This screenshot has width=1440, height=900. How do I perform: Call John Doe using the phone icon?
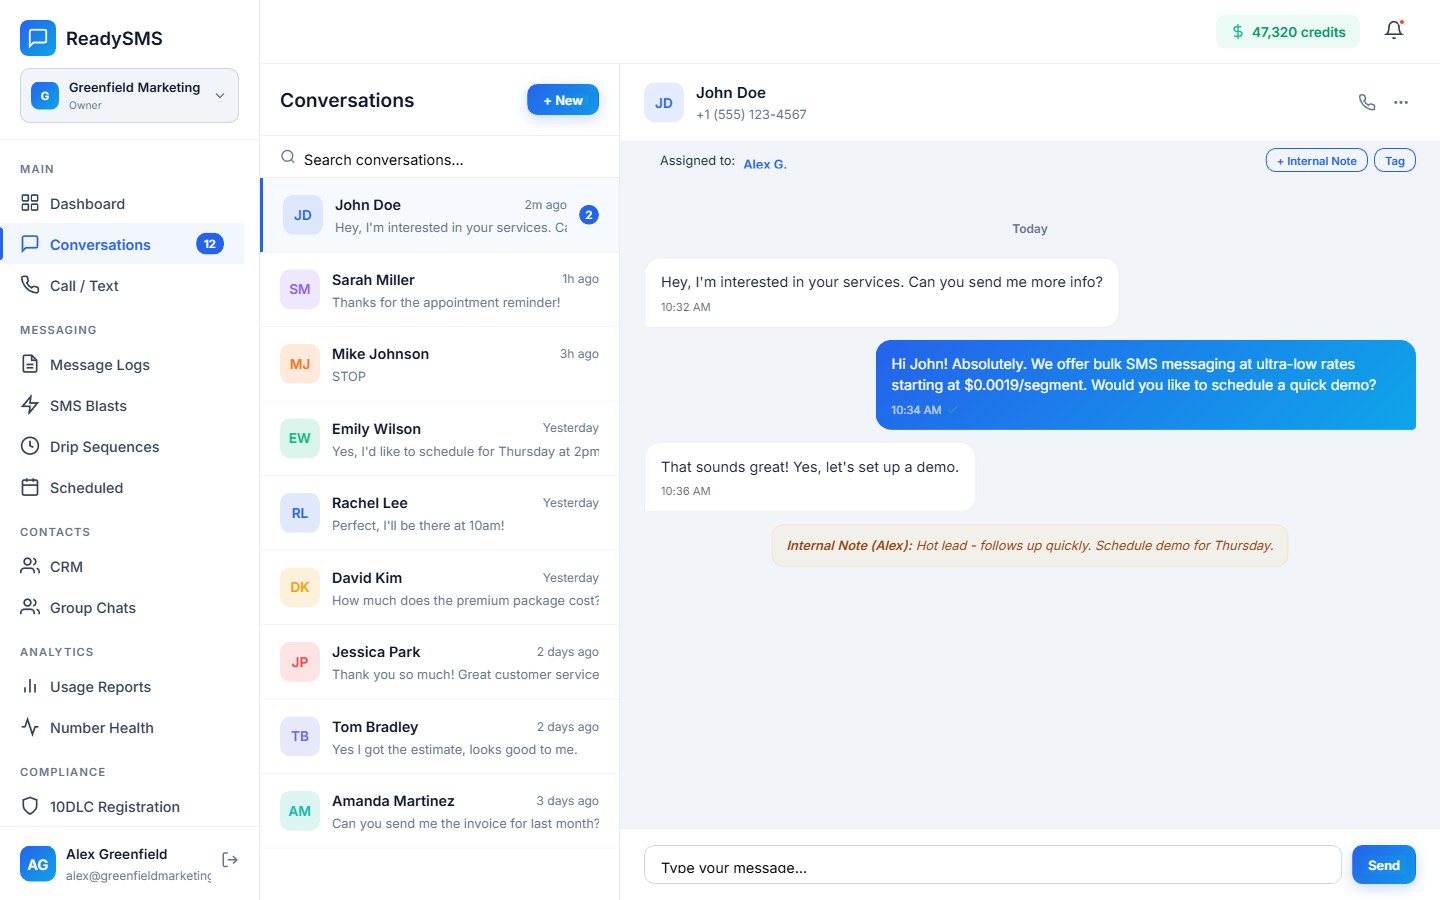coord(1367,102)
